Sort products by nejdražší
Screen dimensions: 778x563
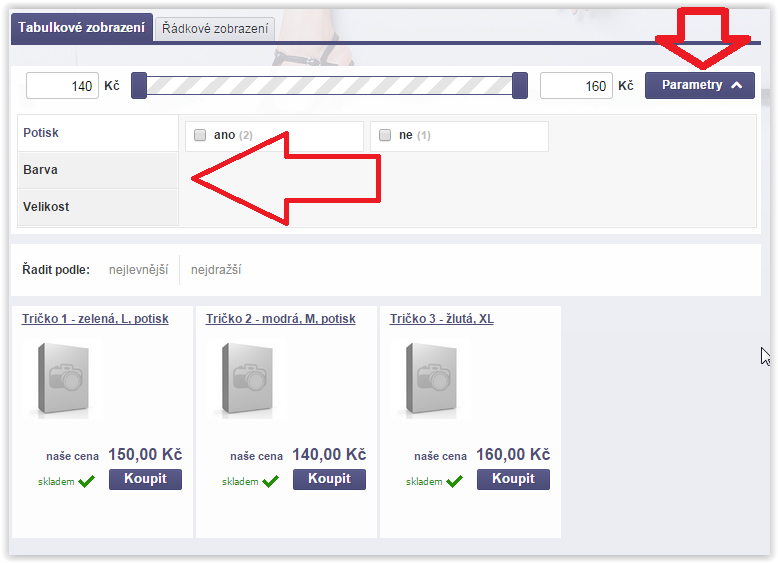pos(216,270)
